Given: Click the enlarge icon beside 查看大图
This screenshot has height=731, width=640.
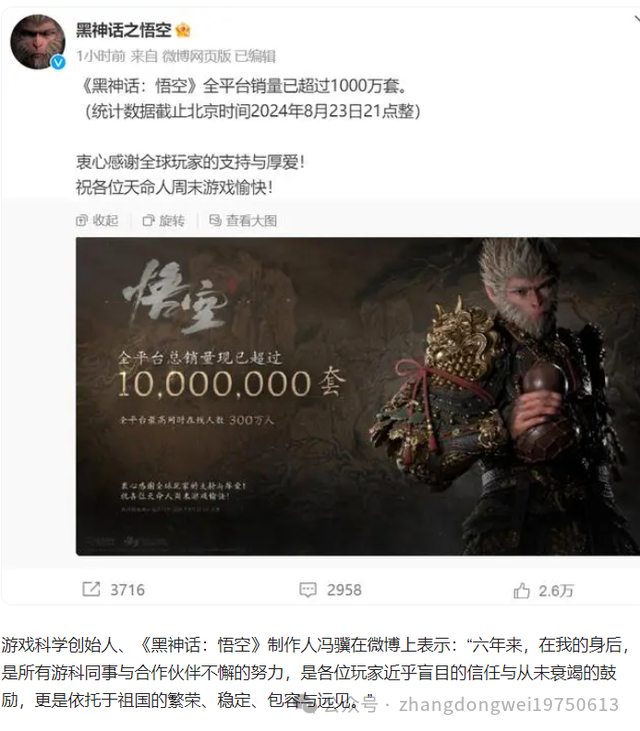Looking at the screenshot, I should click(215, 221).
